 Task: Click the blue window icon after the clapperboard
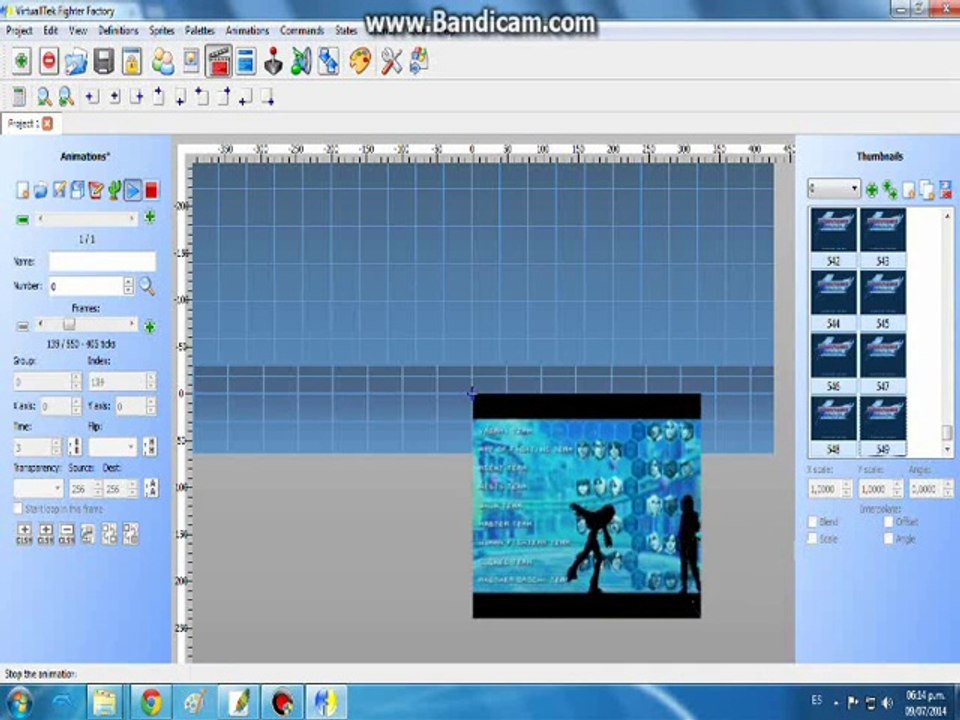click(x=246, y=62)
